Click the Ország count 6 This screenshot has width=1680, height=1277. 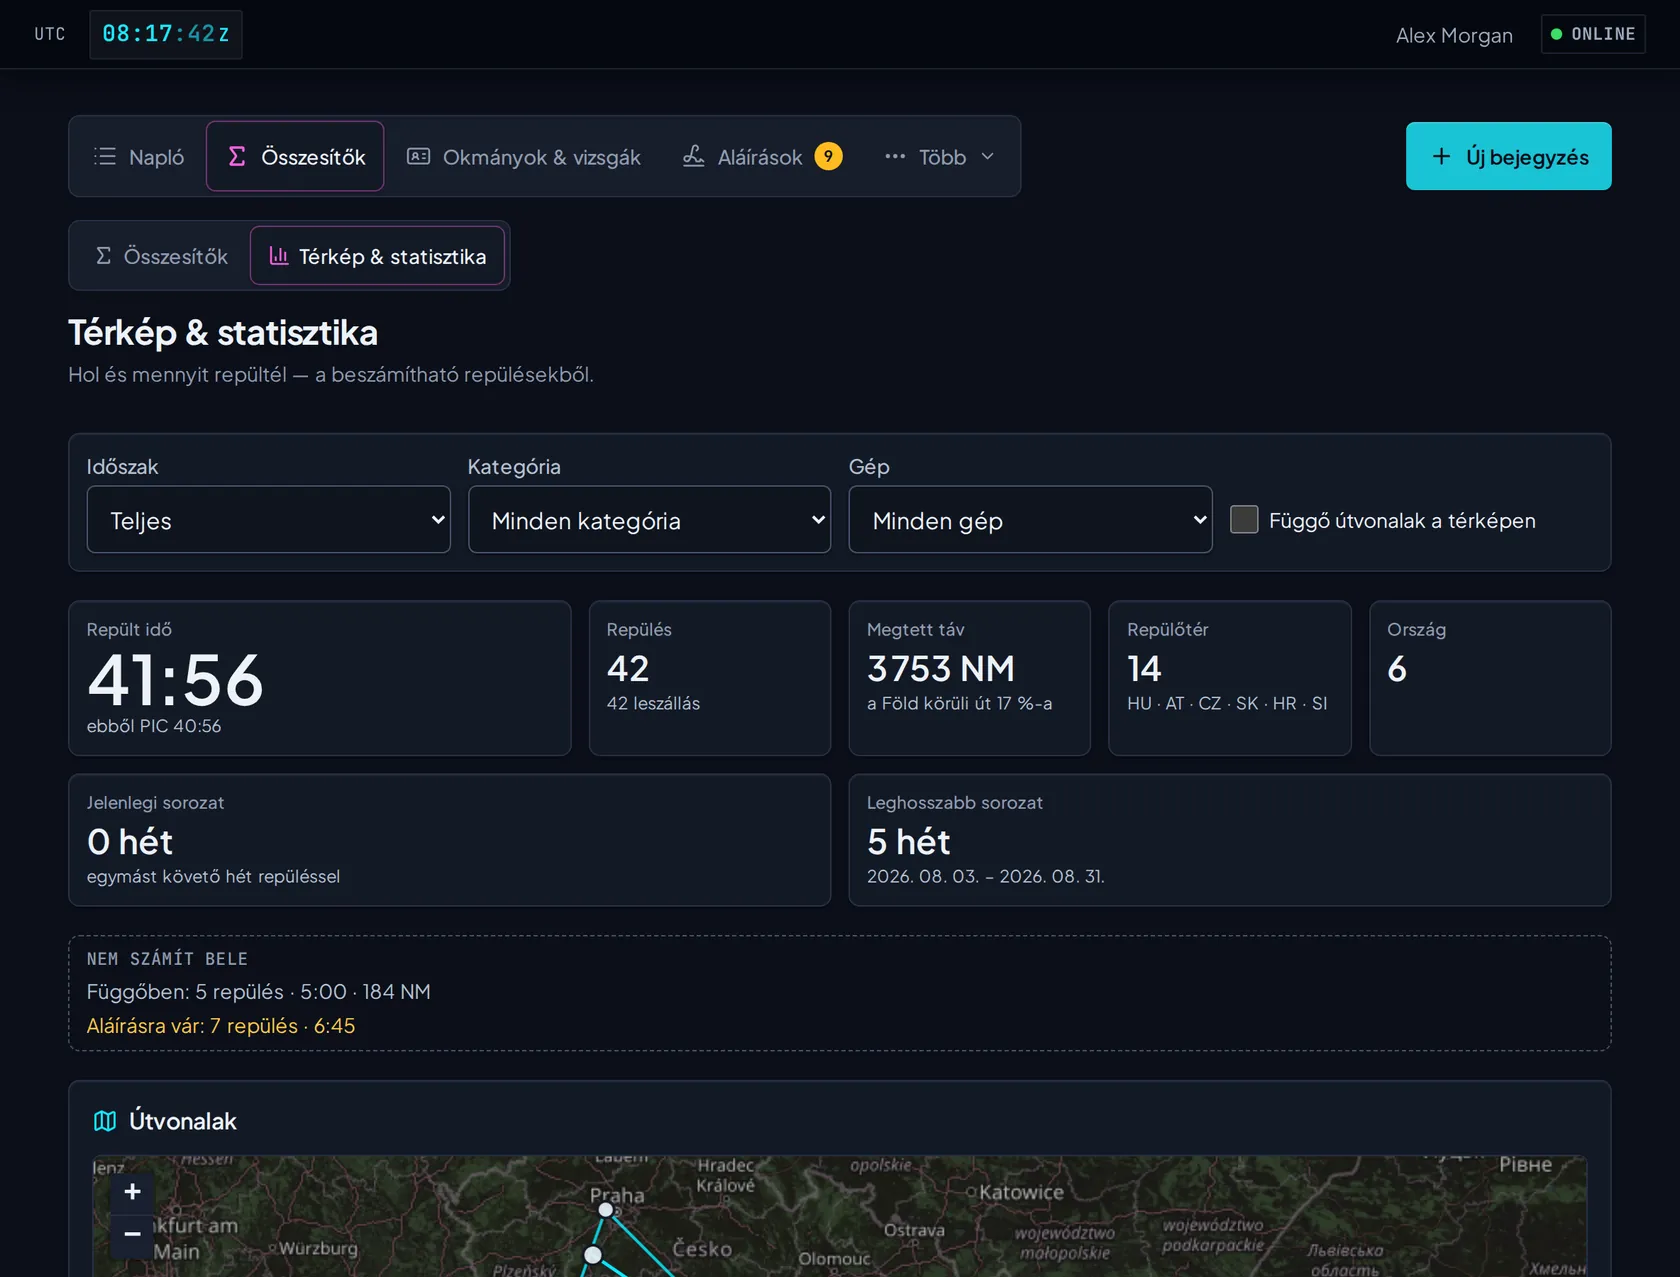(1397, 668)
